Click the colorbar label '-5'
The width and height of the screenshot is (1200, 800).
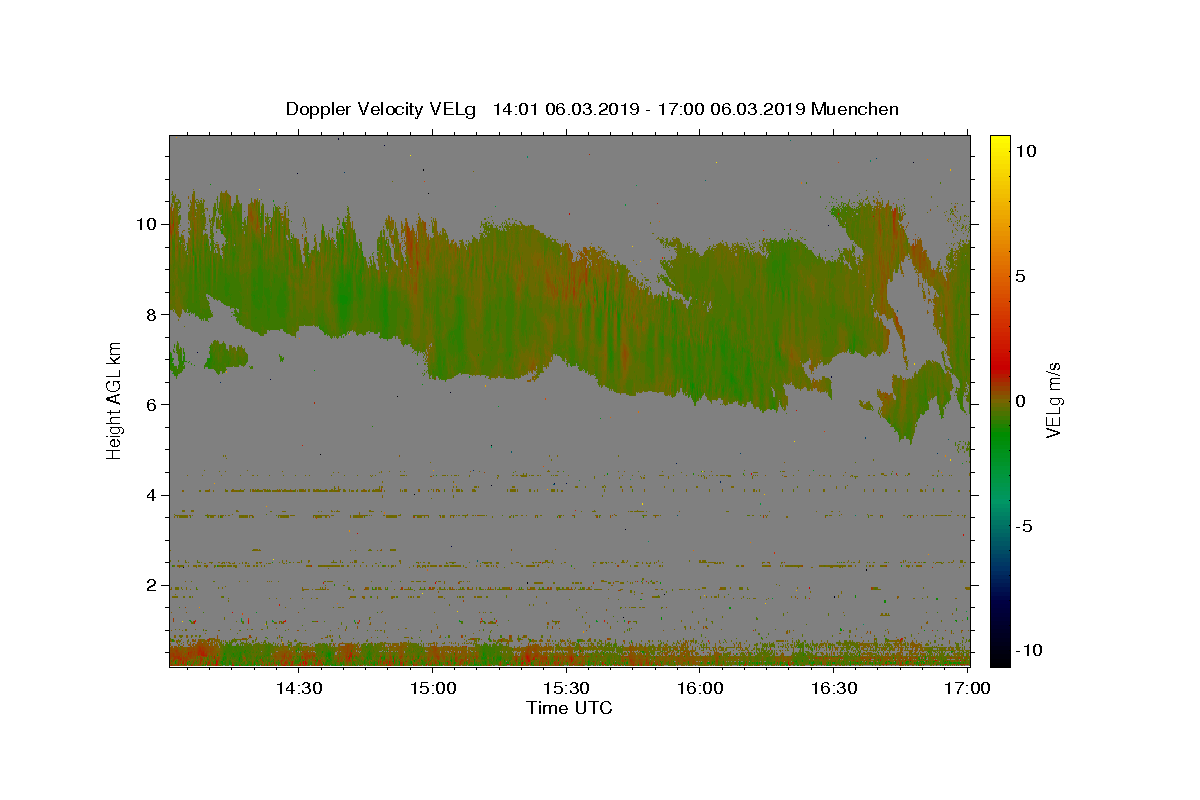1025,526
